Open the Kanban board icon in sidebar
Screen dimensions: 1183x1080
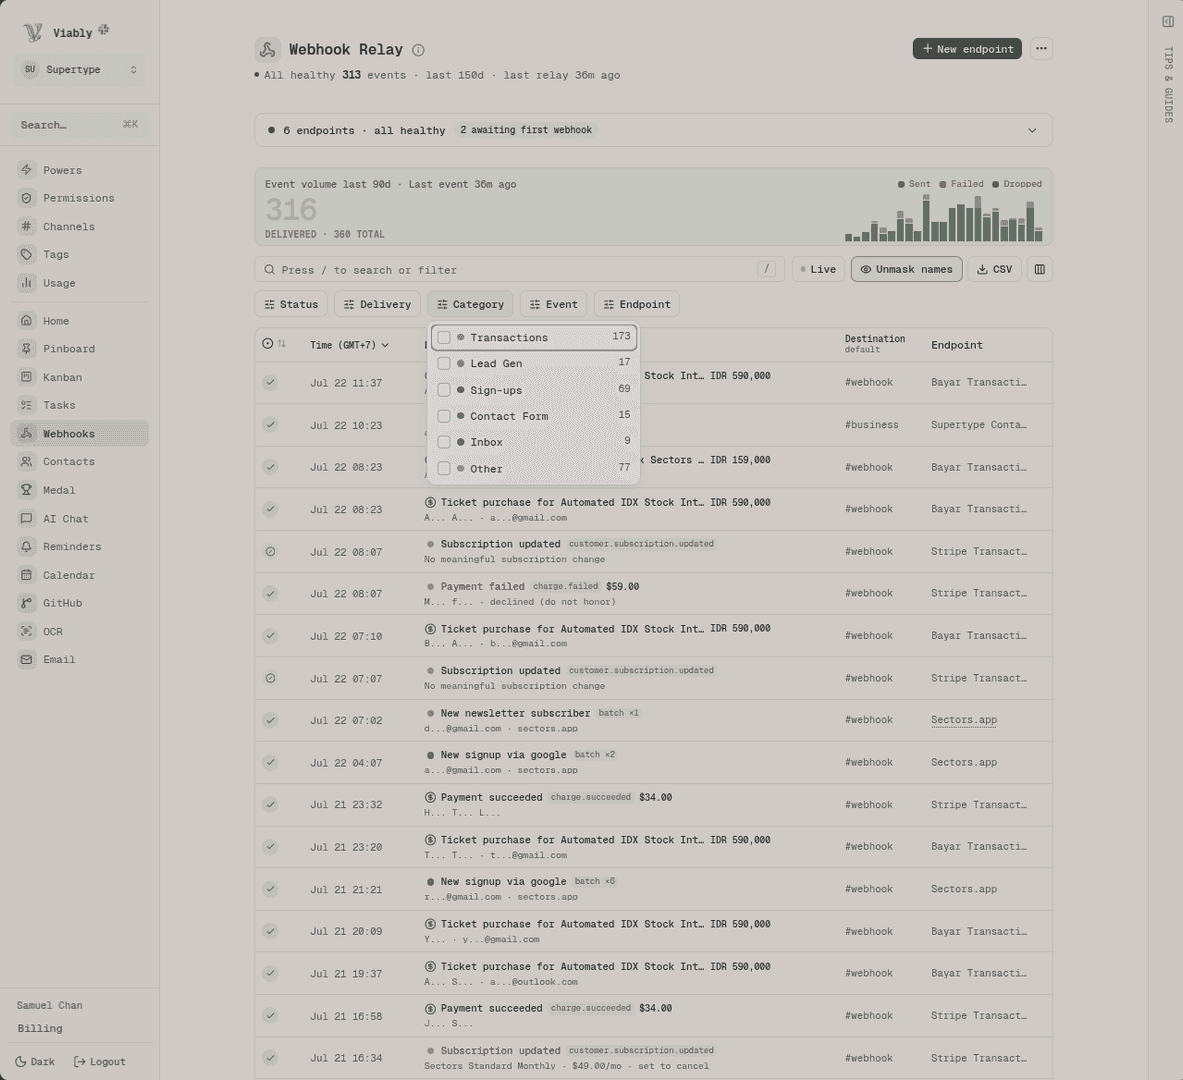point(26,377)
